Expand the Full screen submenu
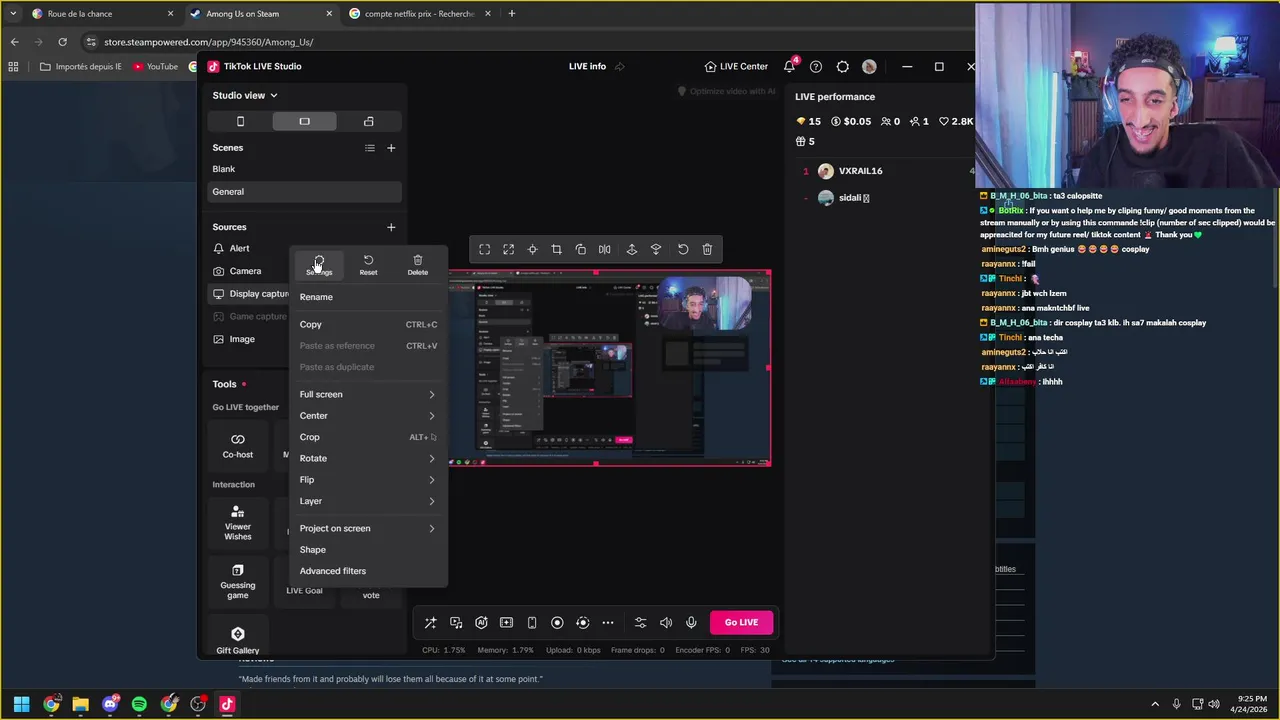This screenshot has width=1280, height=720. (x=367, y=394)
